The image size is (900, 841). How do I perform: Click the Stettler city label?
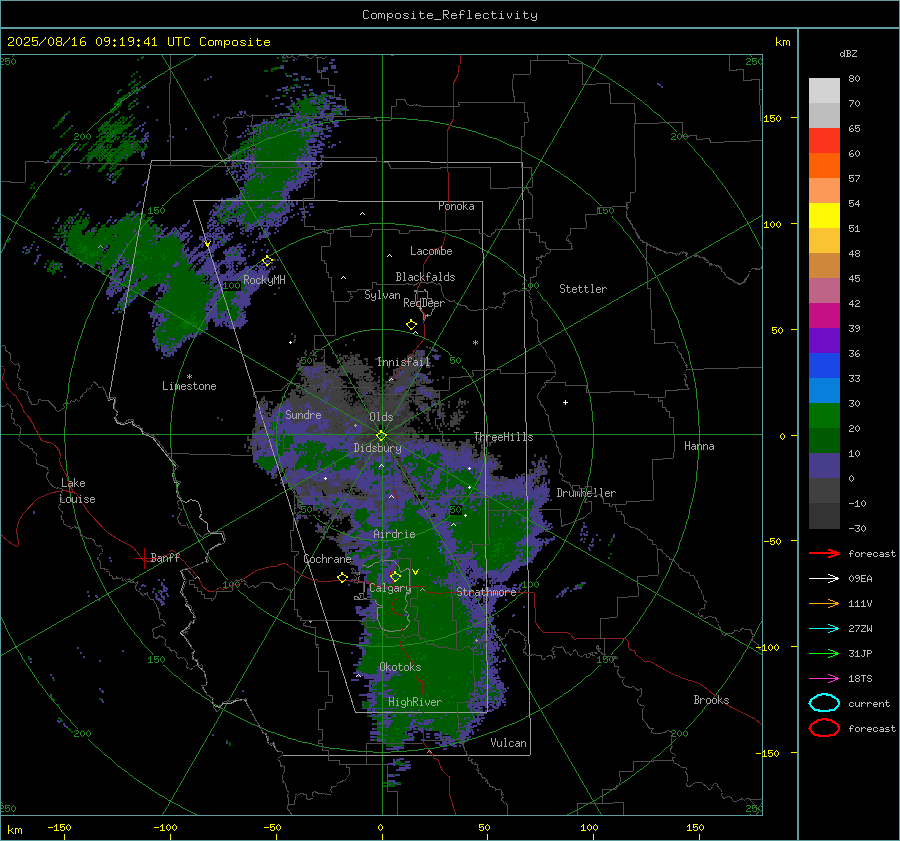tap(583, 289)
